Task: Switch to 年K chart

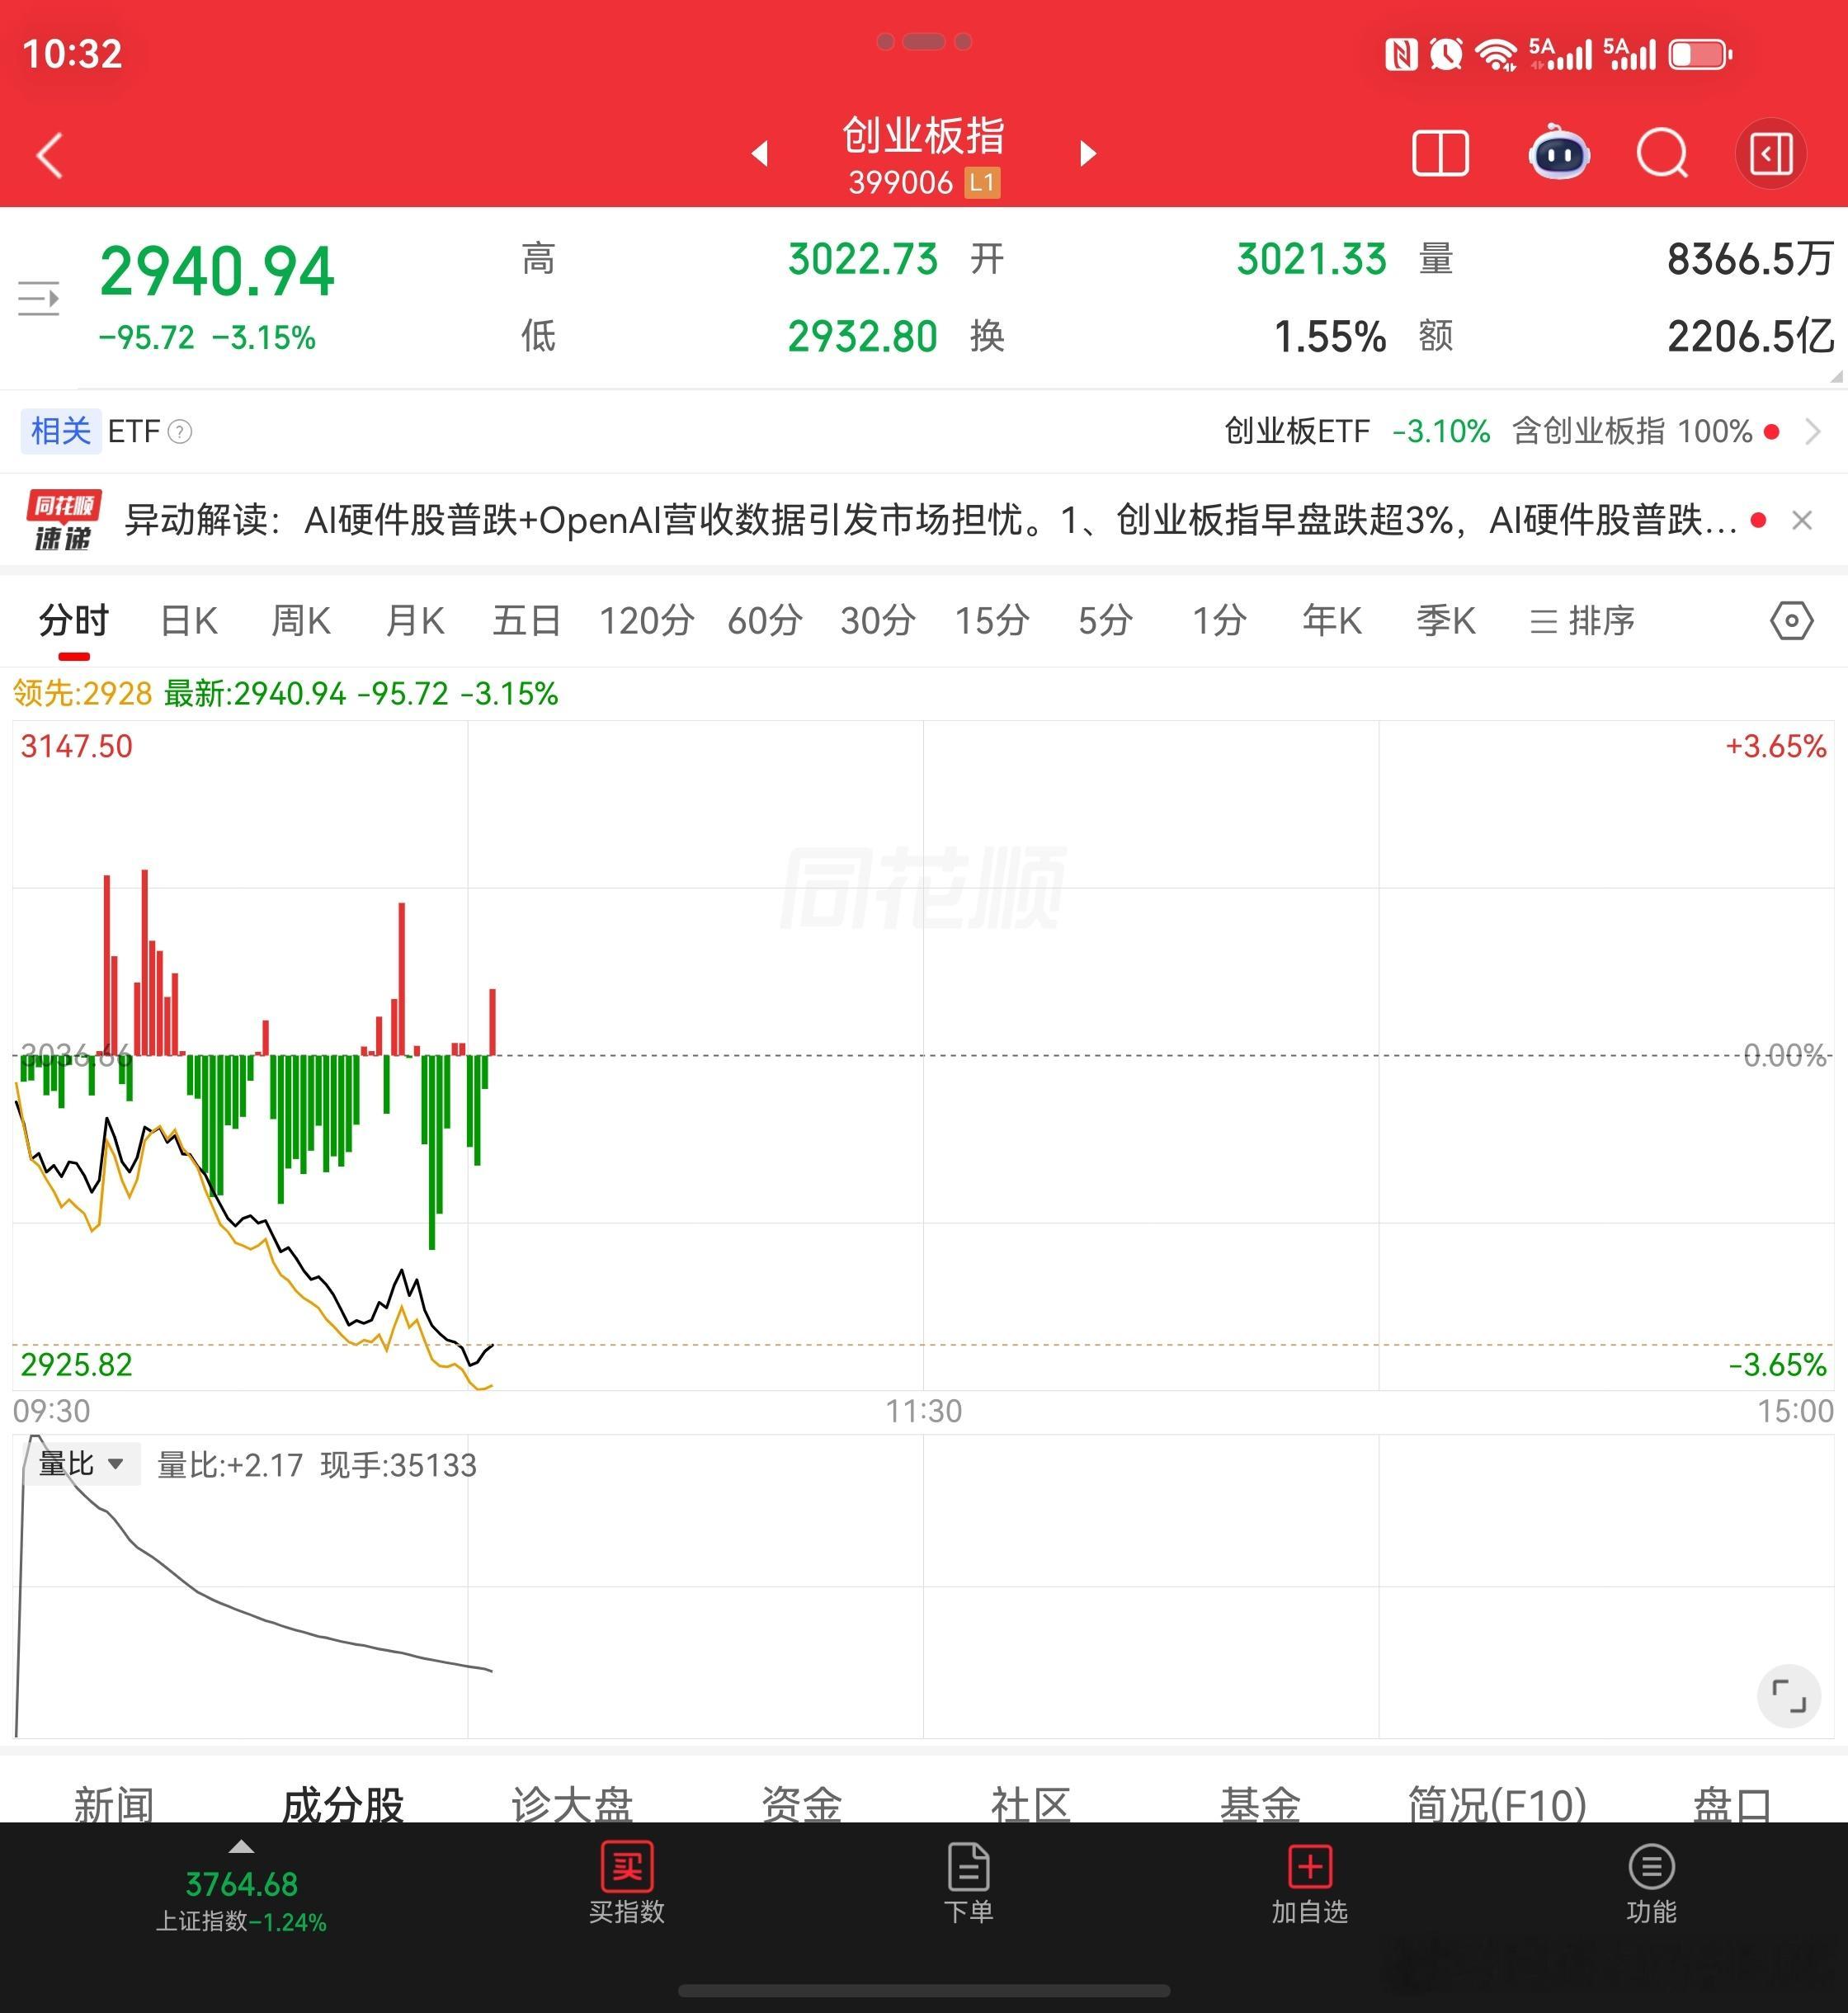Action: click(x=1332, y=621)
